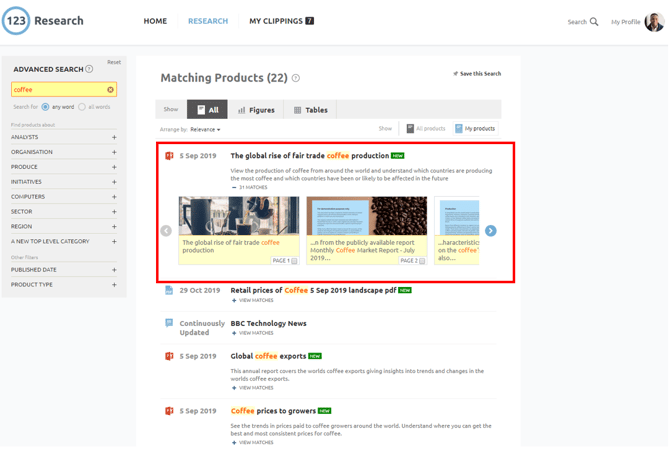The image size is (670, 449).
Task: Click the Advanced Search help icon
Action: coord(89,69)
